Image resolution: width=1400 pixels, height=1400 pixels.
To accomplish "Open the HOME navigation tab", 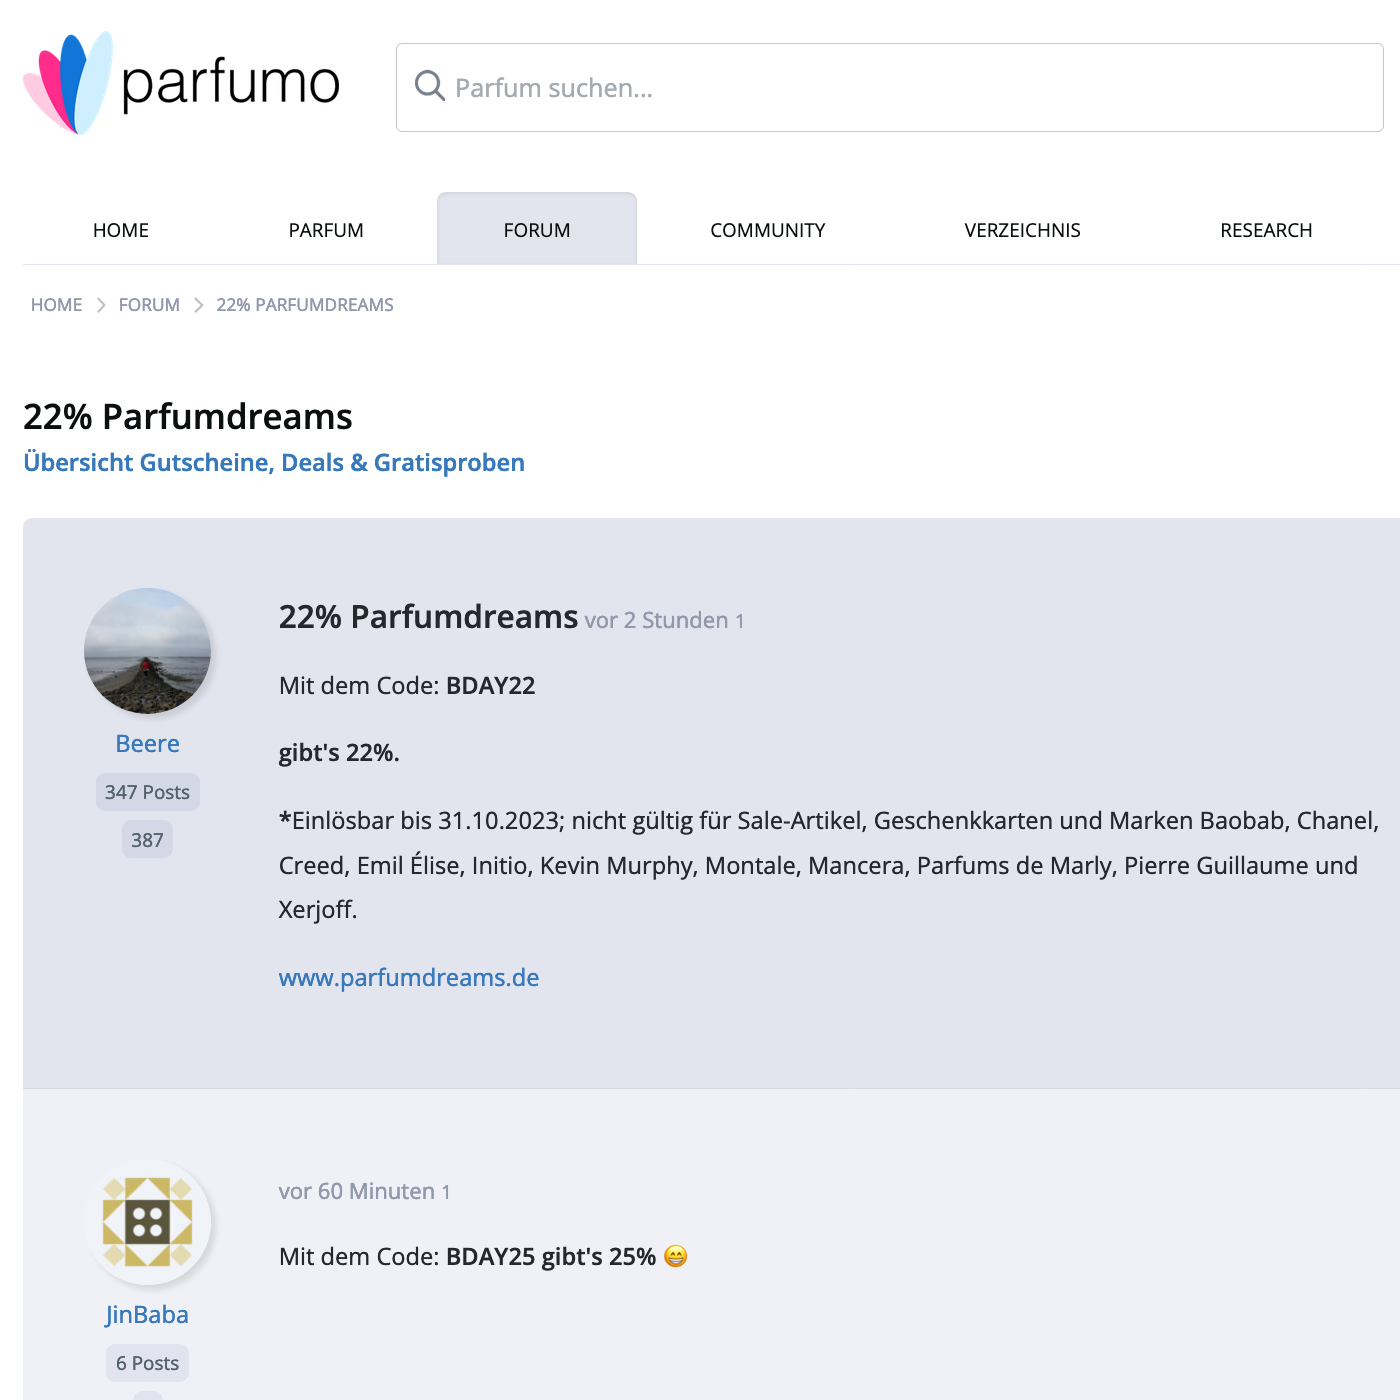I will pyautogui.click(x=121, y=230).
